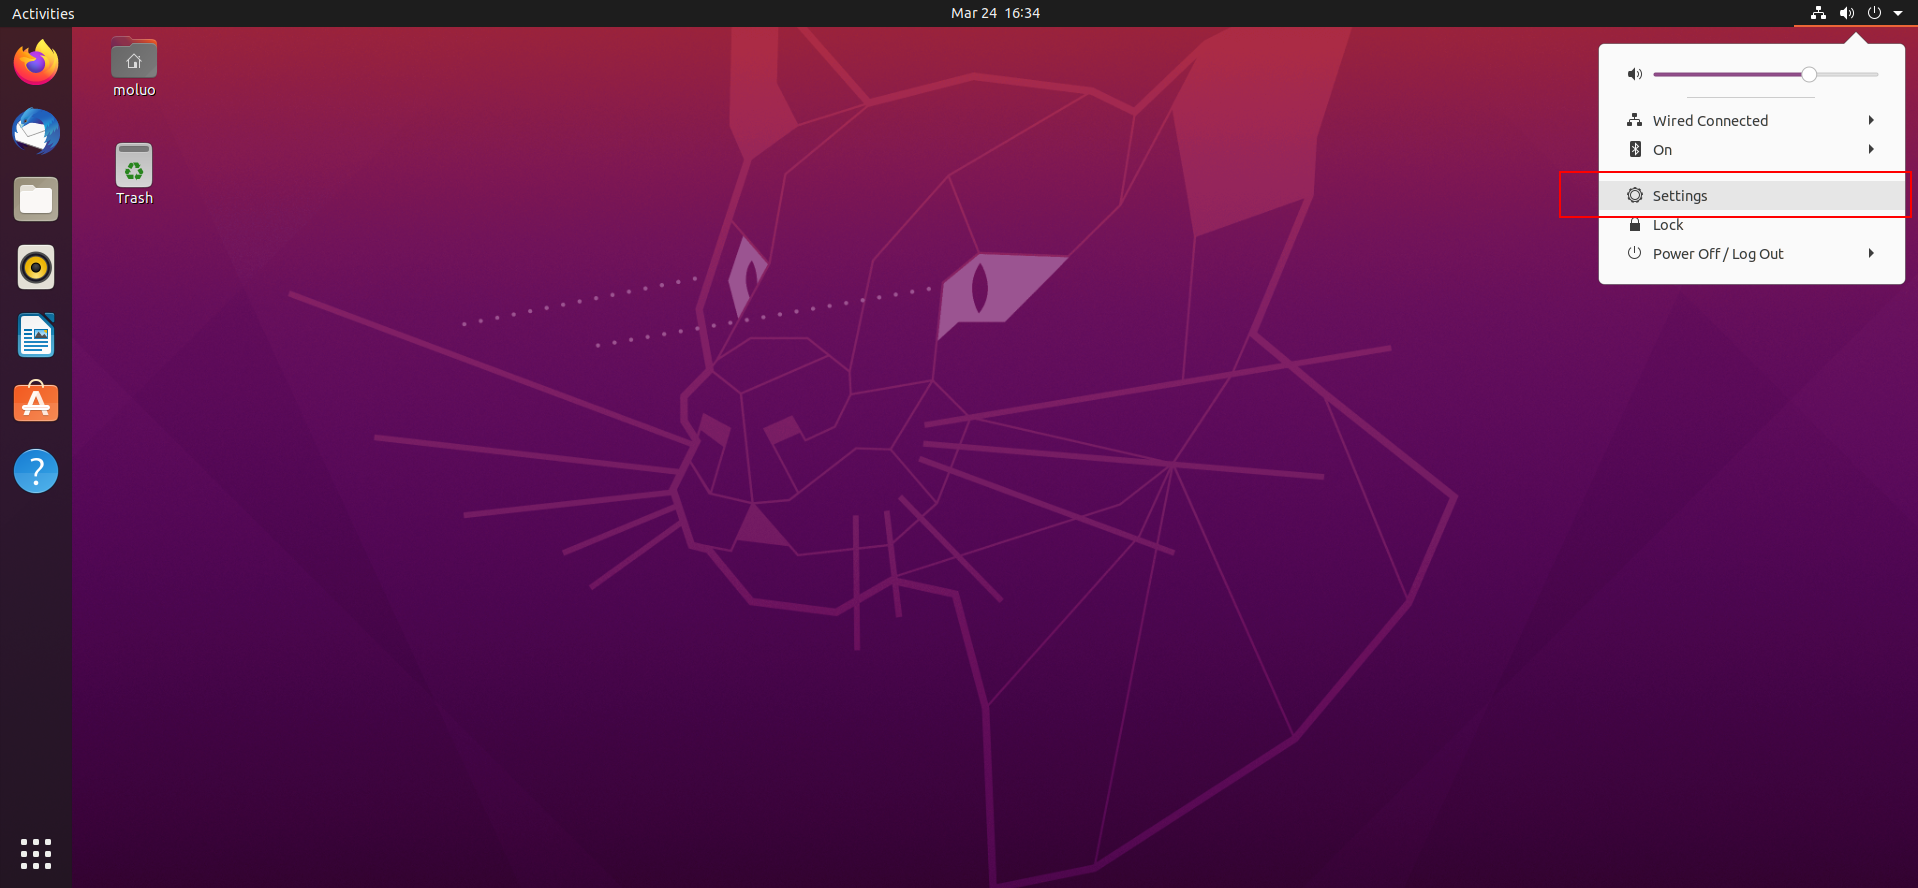Select the Trash desktop icon
The image size is (1918, 888).
pyautogui.click(x=134, y=175)
